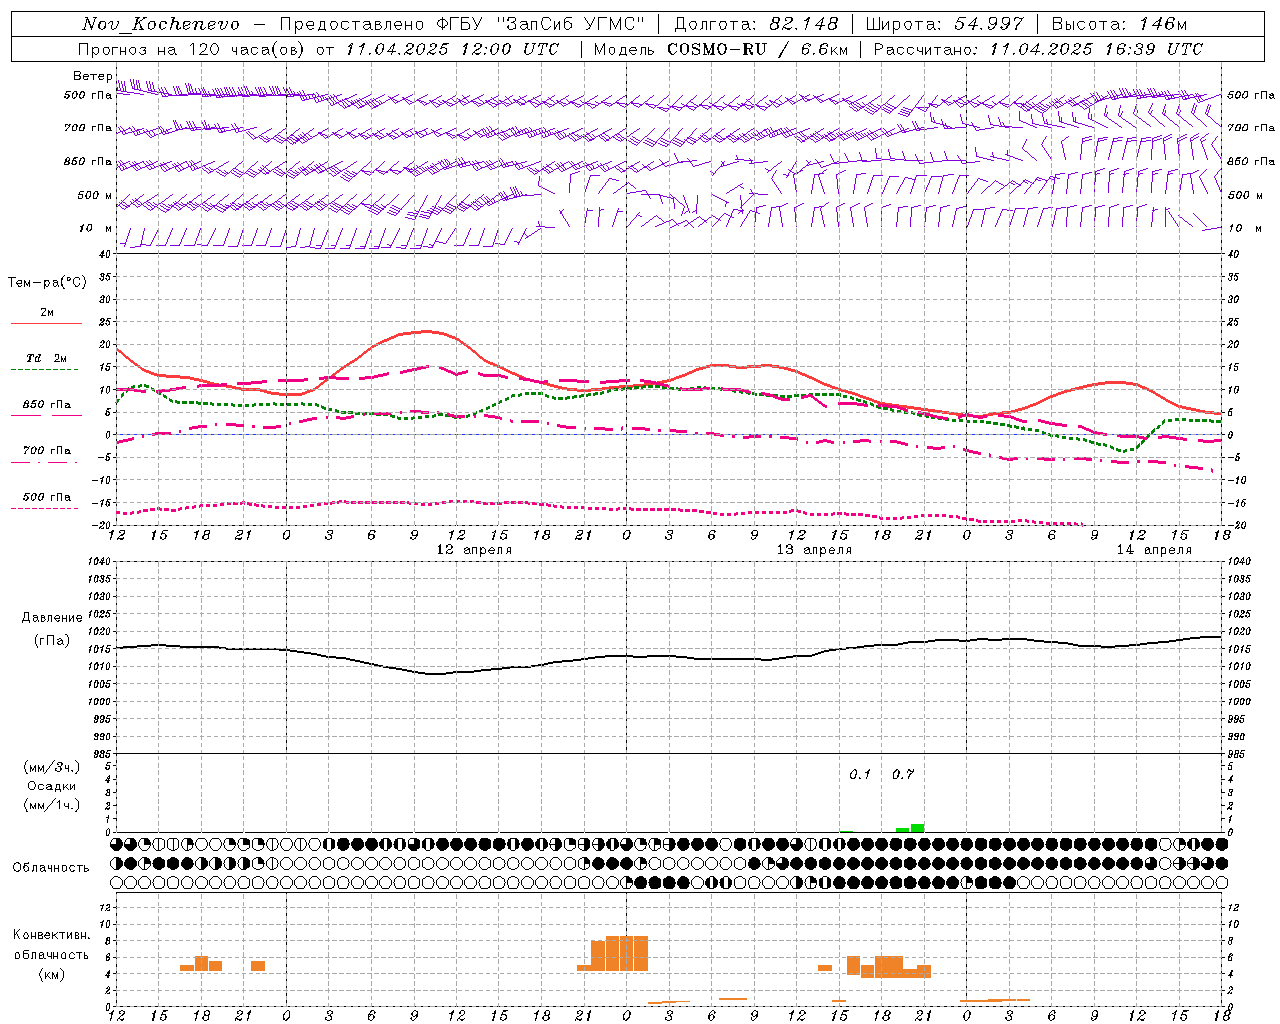Select the provider text ФГБУ "ЗапСиб УГМС"

pyautogui.click(x=541, y=24)
